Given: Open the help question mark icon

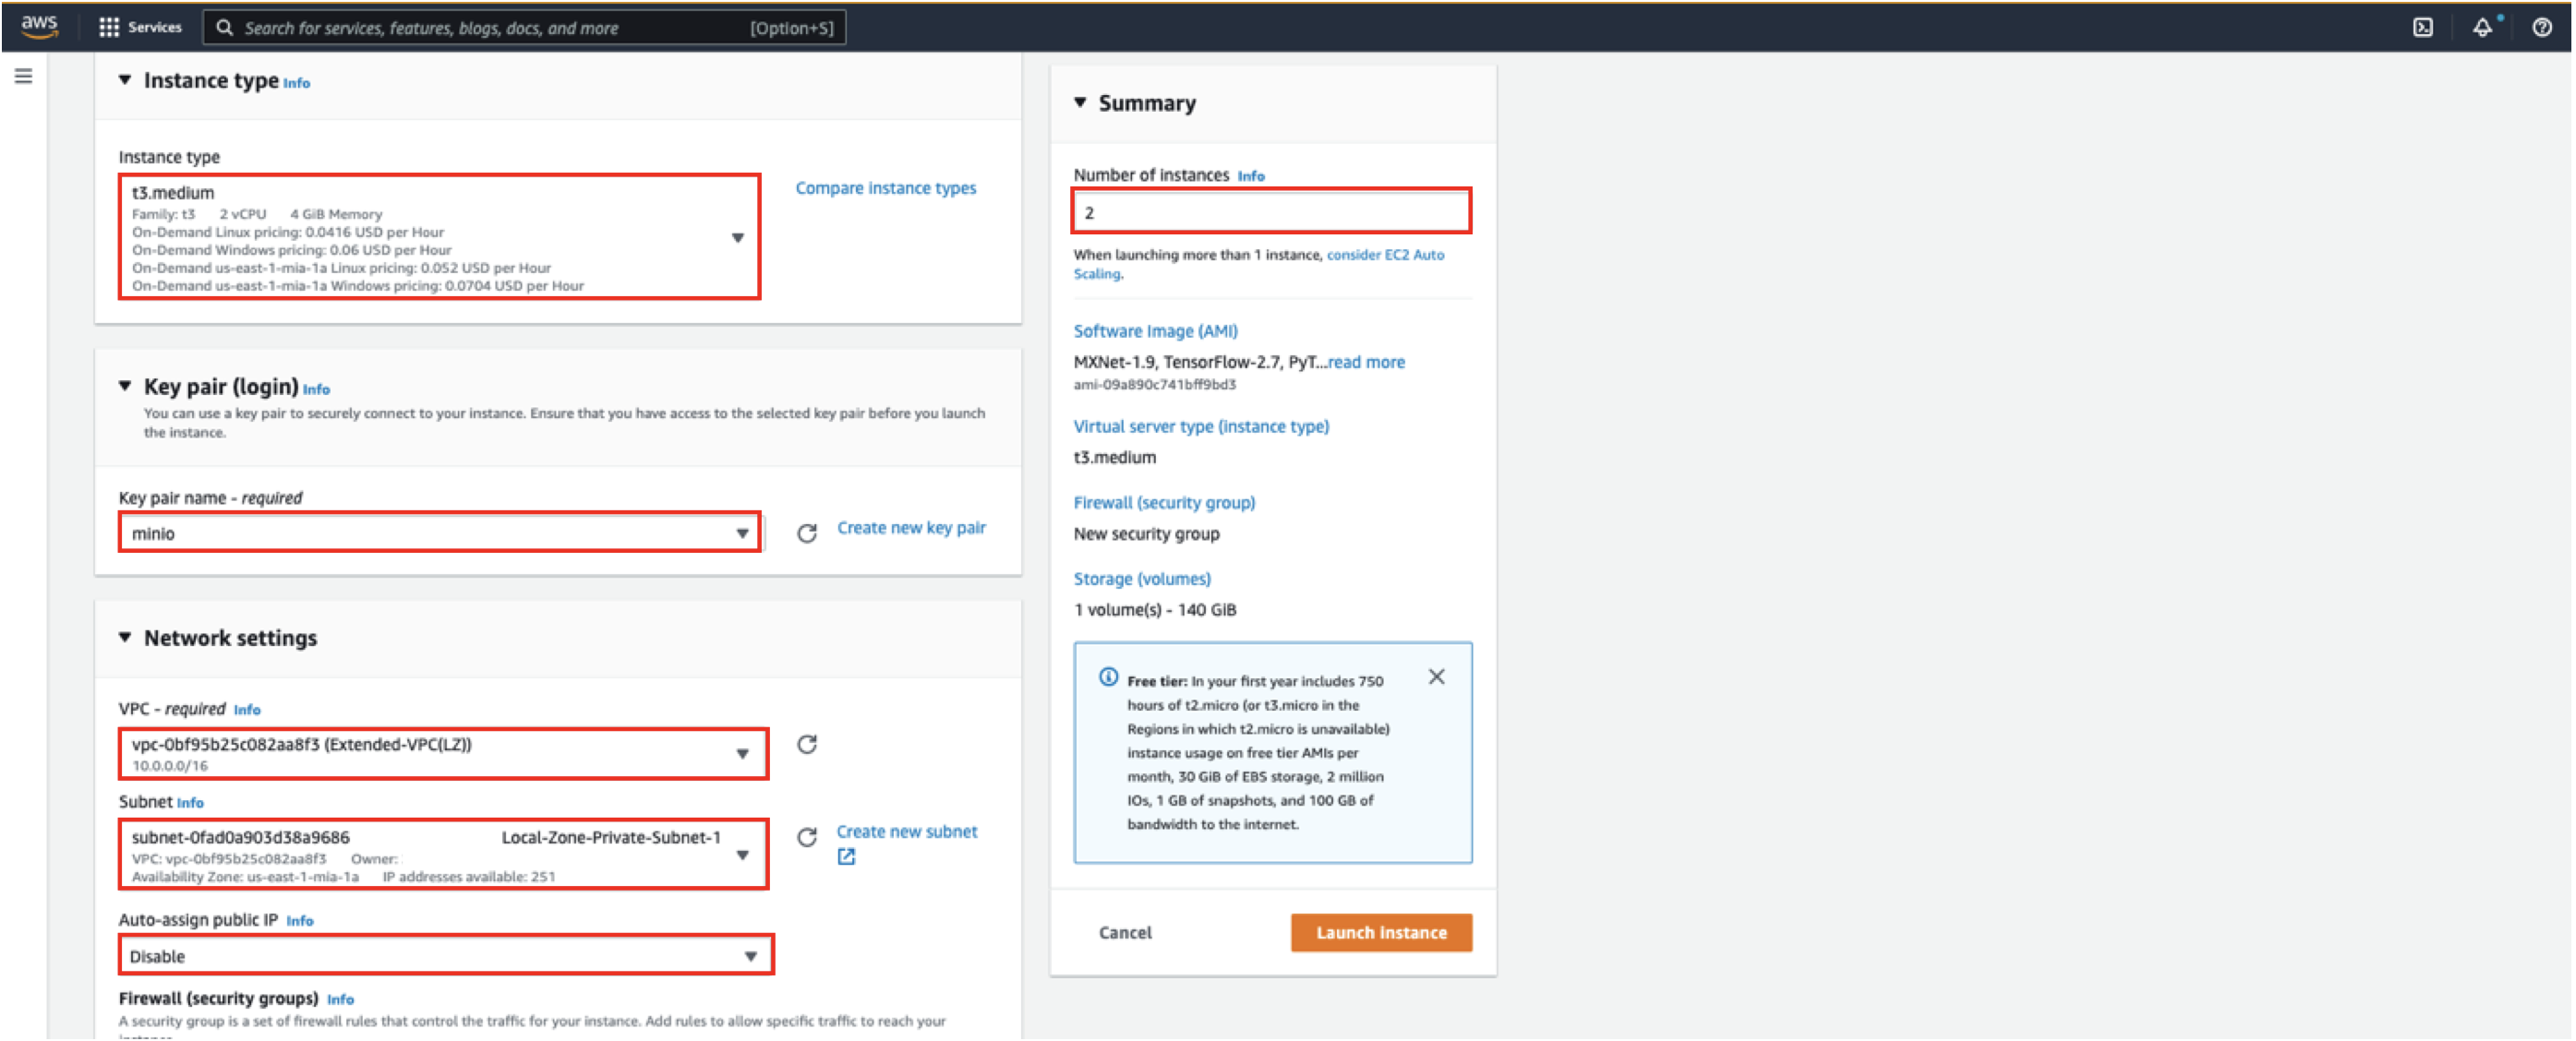Looking at the screenshot, I should click(x=2541, y=27).
